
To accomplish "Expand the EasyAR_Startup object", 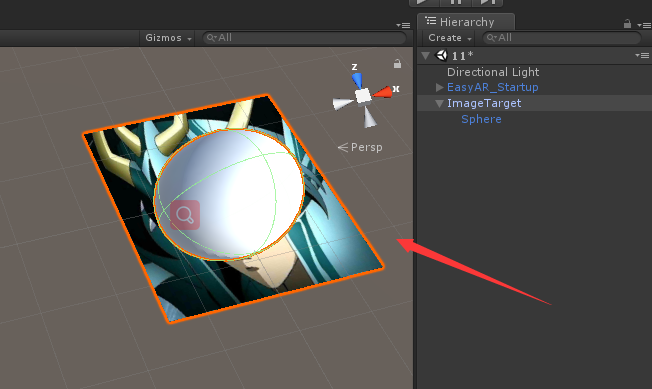I will coord(440,87).
